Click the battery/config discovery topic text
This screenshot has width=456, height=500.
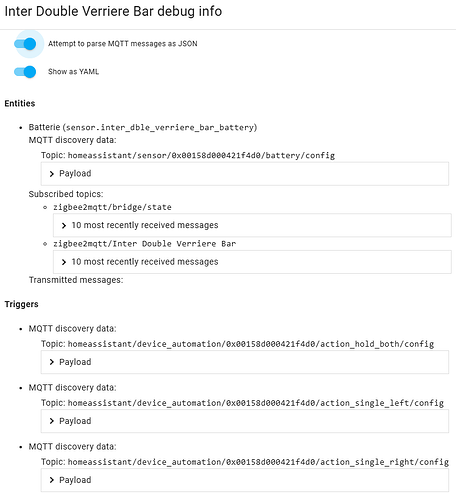point(201,155)
